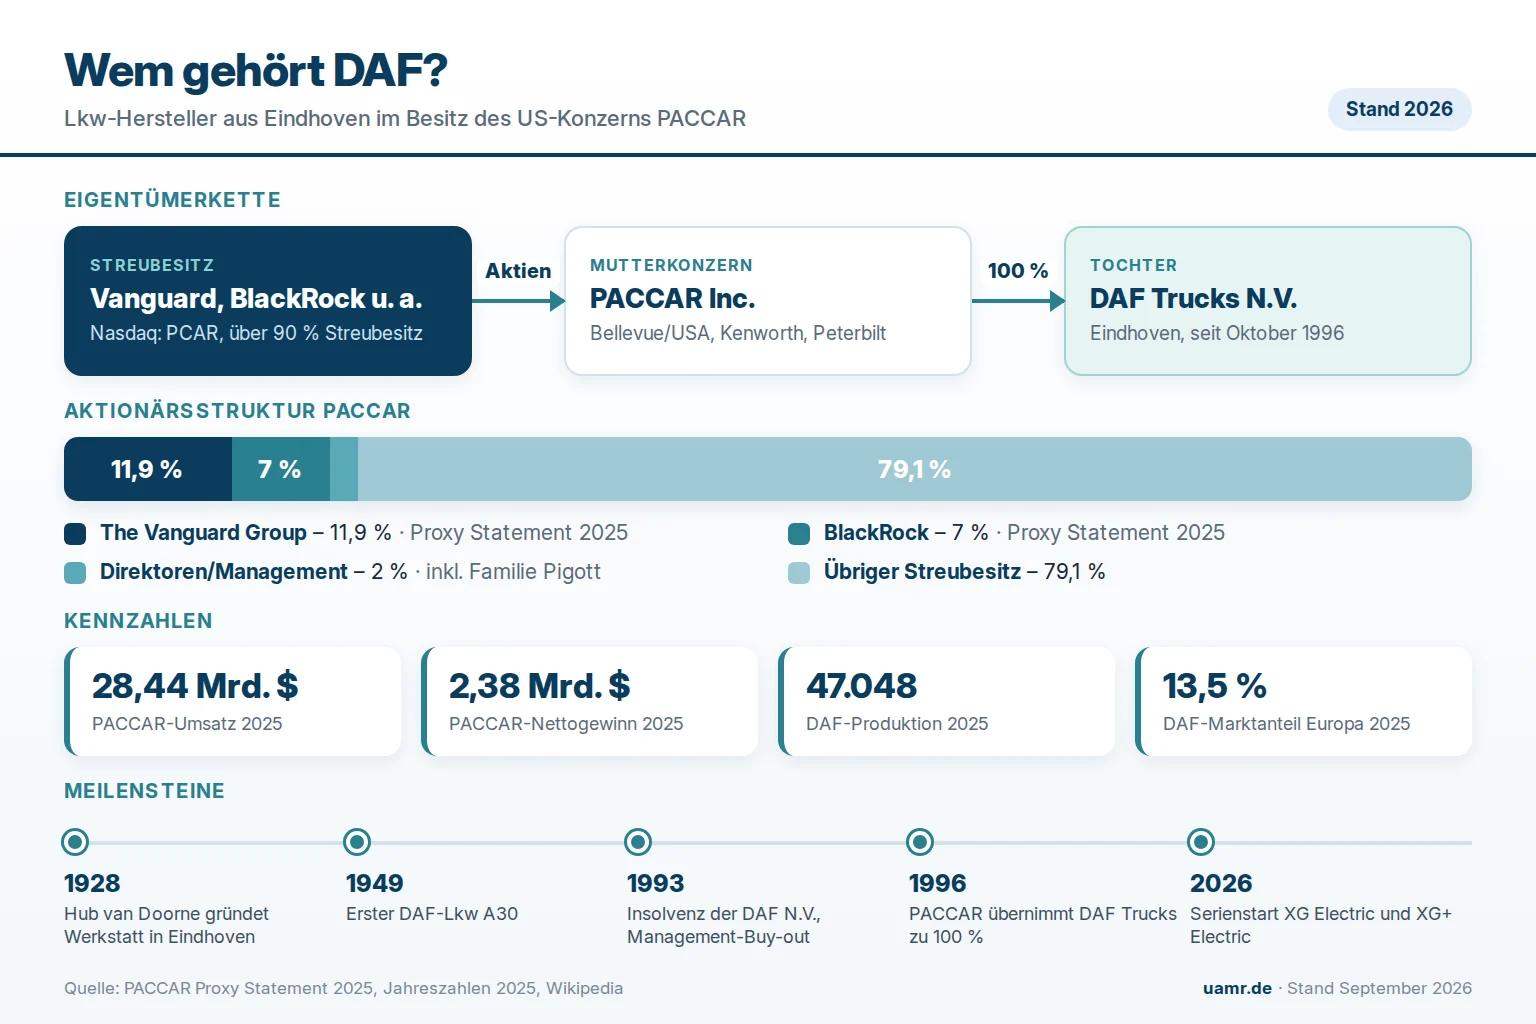Open the 13,5 % Marktanteil card
This screenshot has height=1024, width=1536.
[x=1304, y=701]
